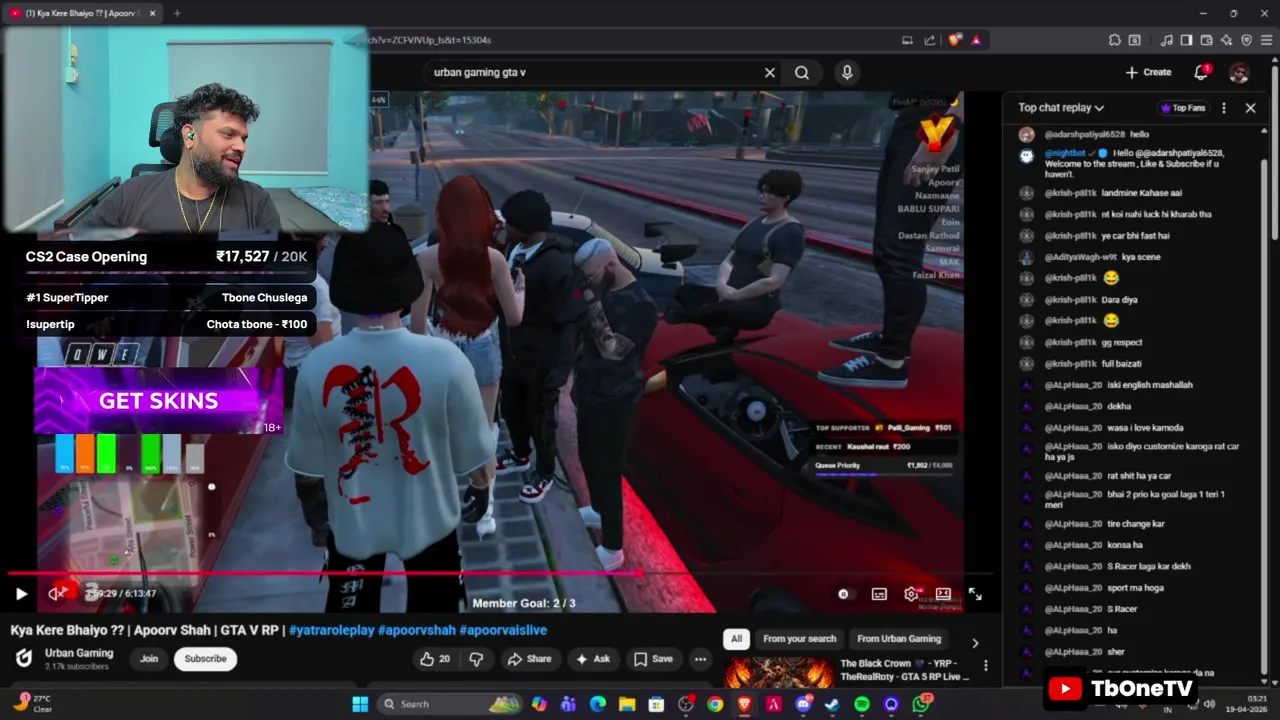
Task: Click @nightbot username in chat
Action: point(1064,153)
